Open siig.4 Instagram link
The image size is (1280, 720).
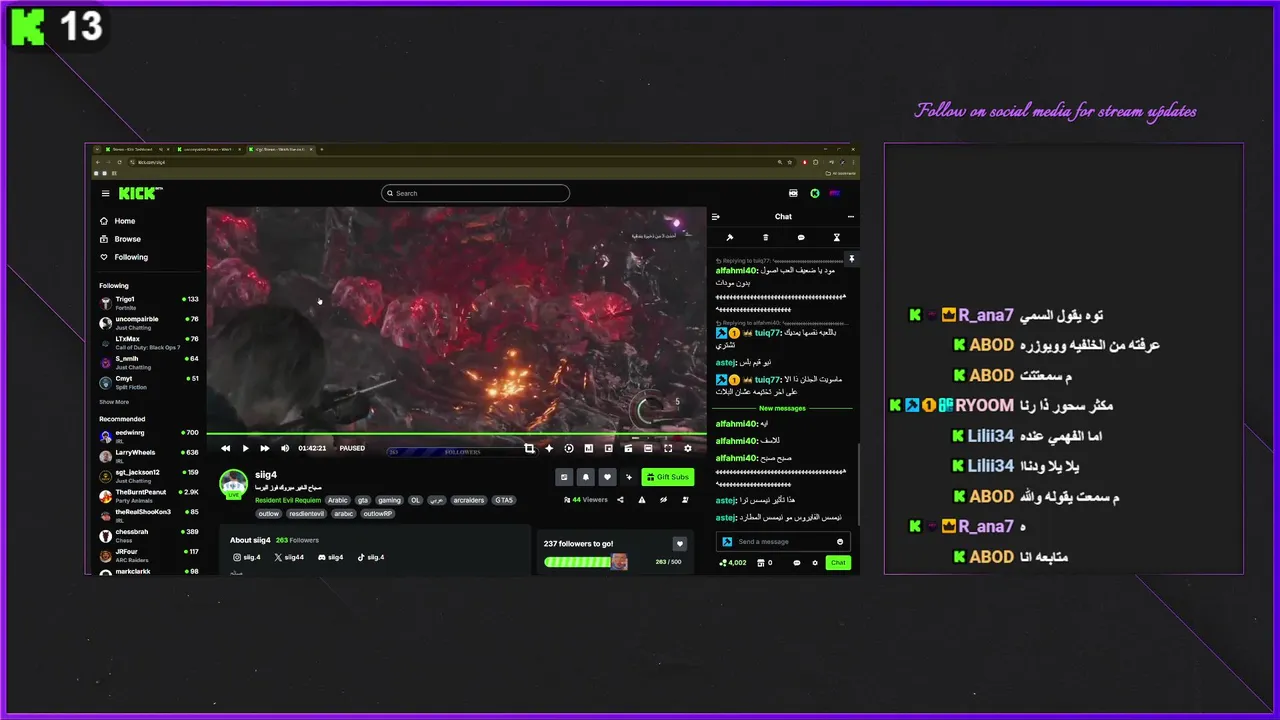tap(247, 557)
